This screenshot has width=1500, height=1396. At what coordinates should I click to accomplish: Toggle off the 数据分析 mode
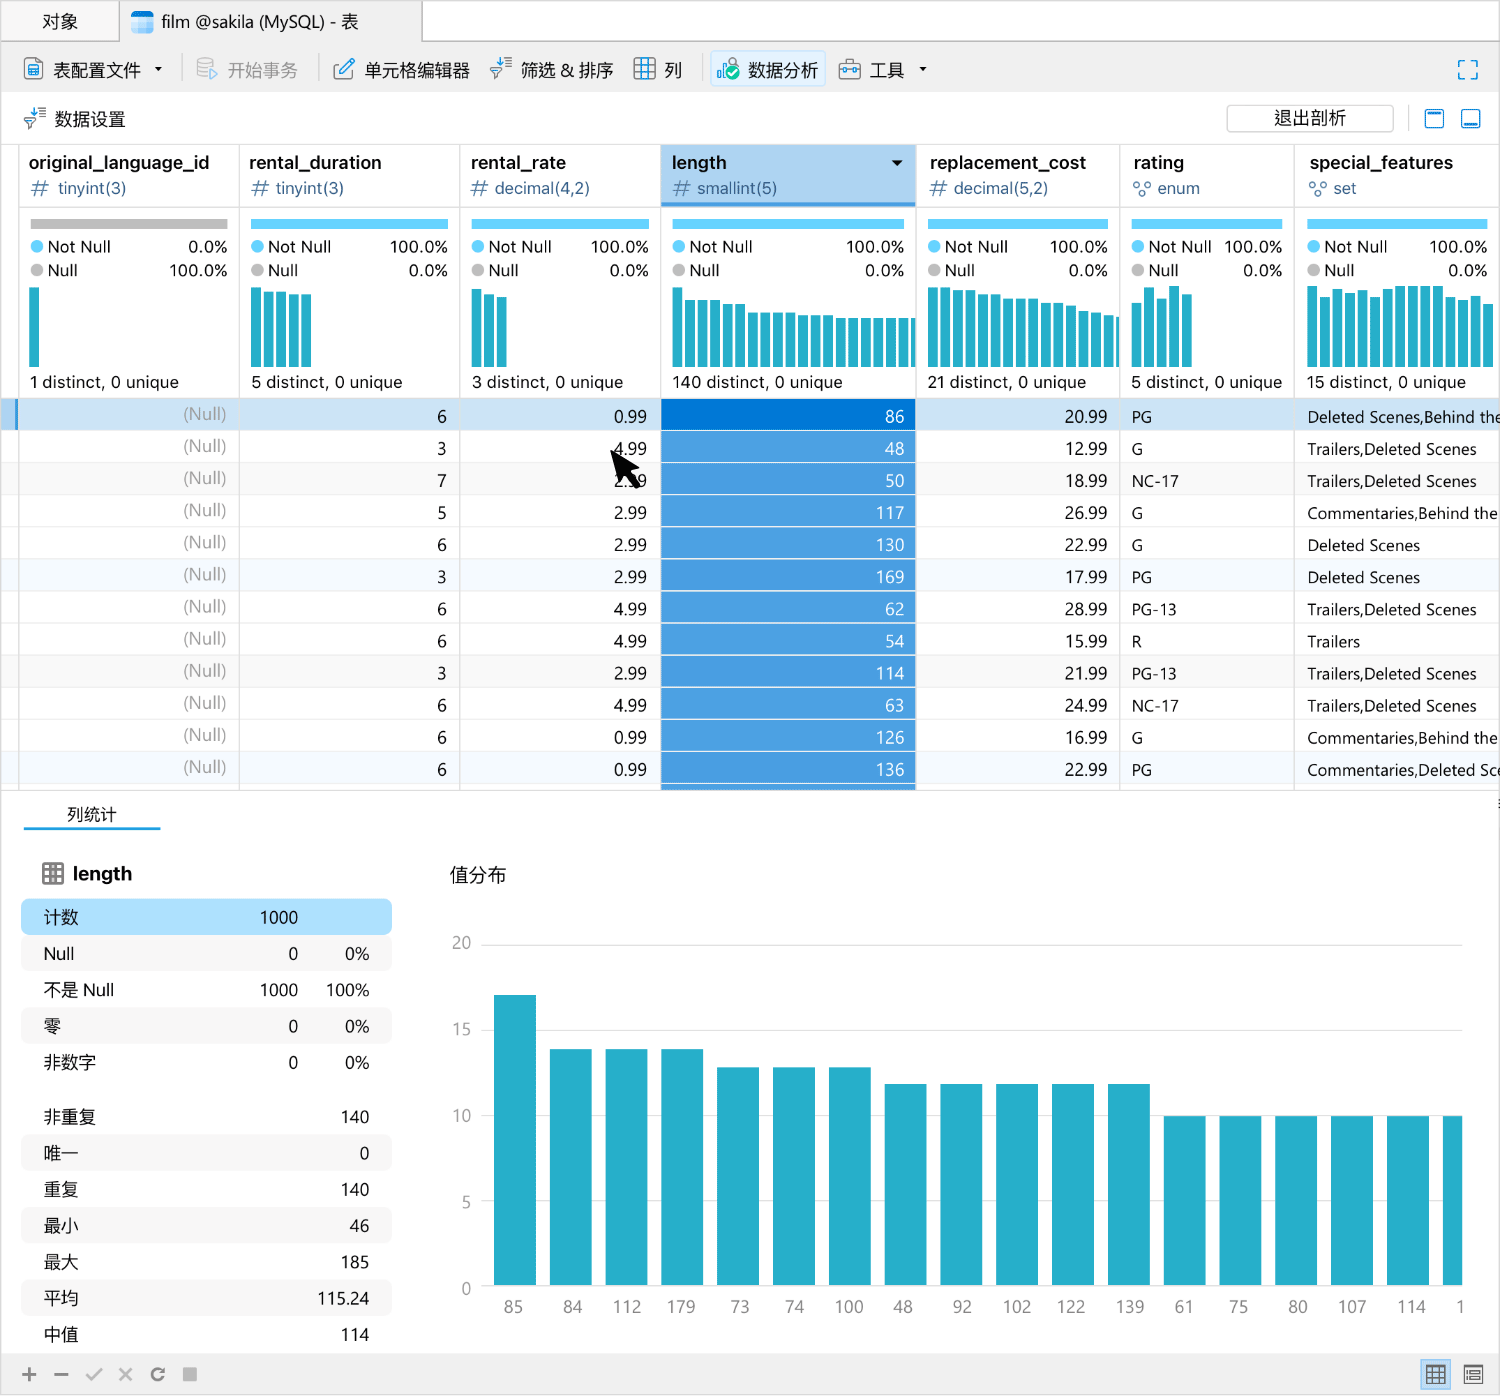(767, 69)
